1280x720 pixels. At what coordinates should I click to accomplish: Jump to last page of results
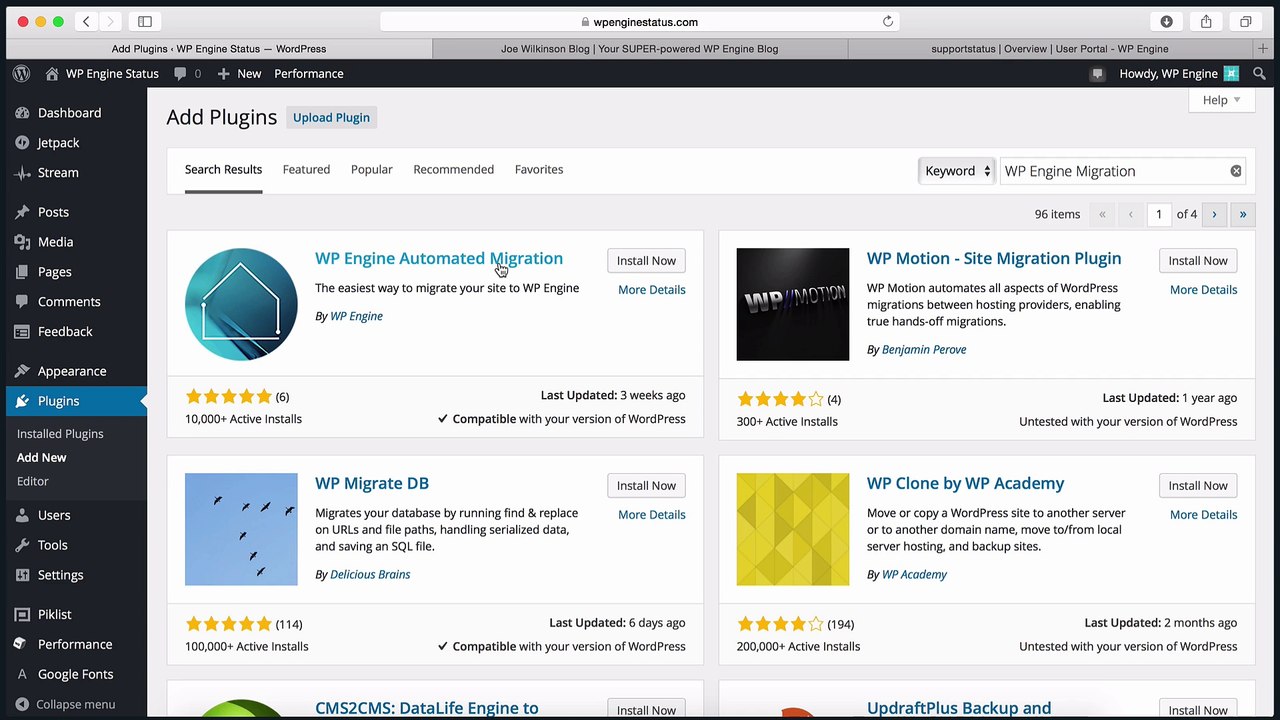pos(1243,214)
